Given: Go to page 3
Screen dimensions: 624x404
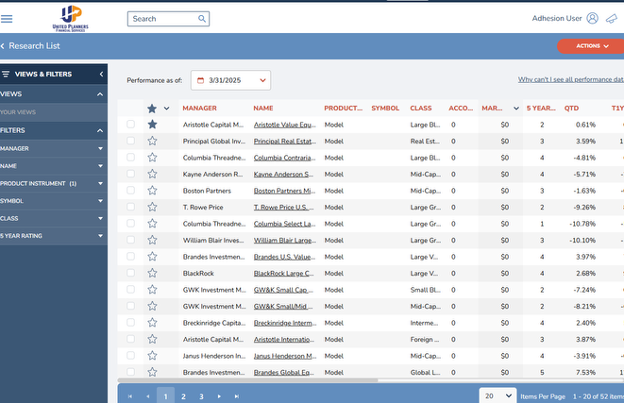Looking at the screenshot, I should pos(201,396).
